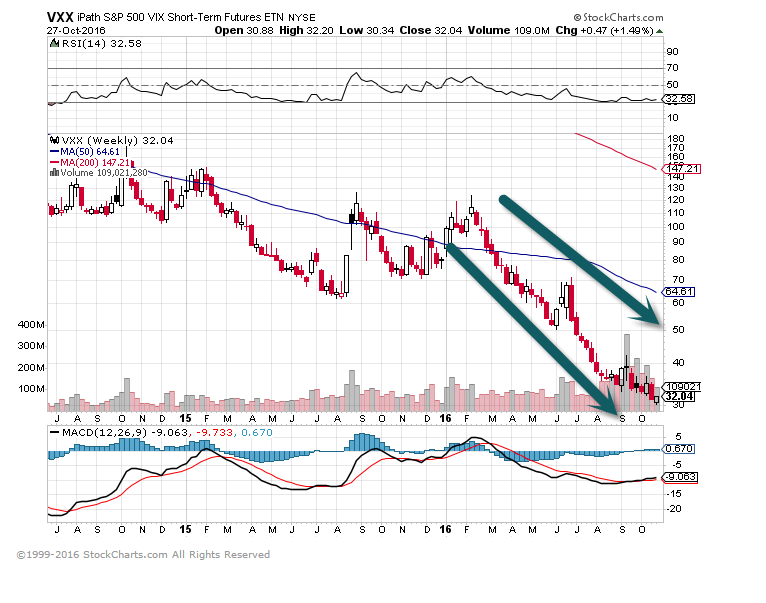
Task: Click the red 147.21 price tag on the right axis
Action: (682, 169)
